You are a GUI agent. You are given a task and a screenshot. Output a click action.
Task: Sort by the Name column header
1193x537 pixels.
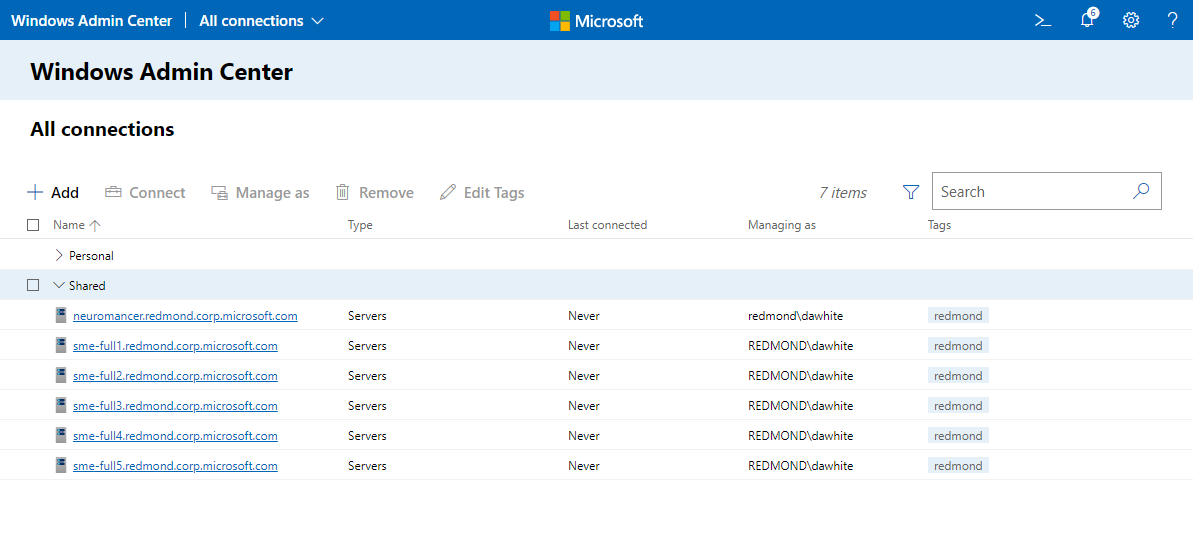coord(69,225)
